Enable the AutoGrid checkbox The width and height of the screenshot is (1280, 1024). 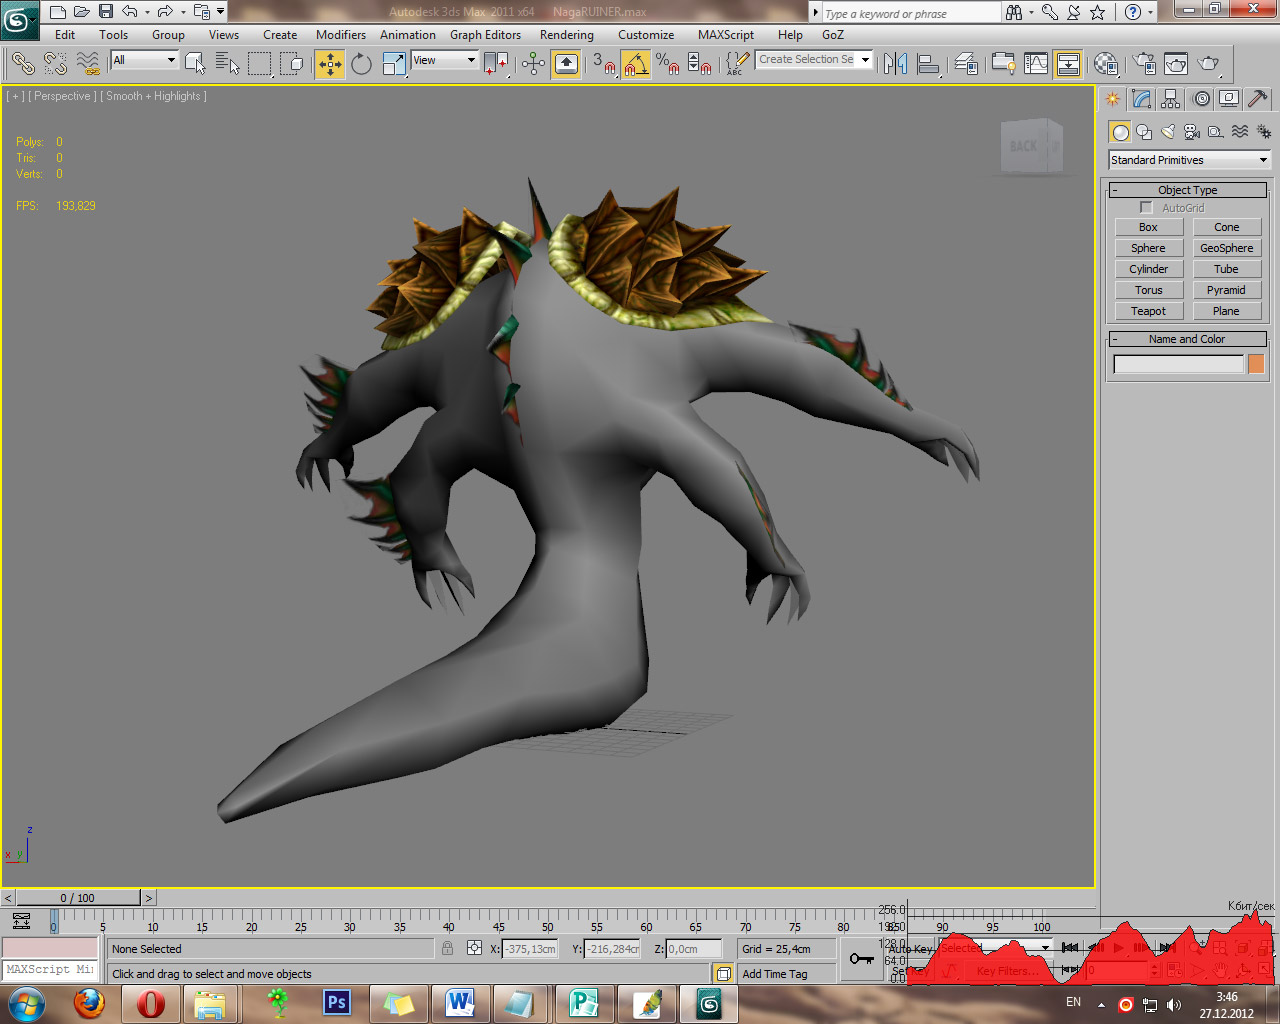[1146, 208]
